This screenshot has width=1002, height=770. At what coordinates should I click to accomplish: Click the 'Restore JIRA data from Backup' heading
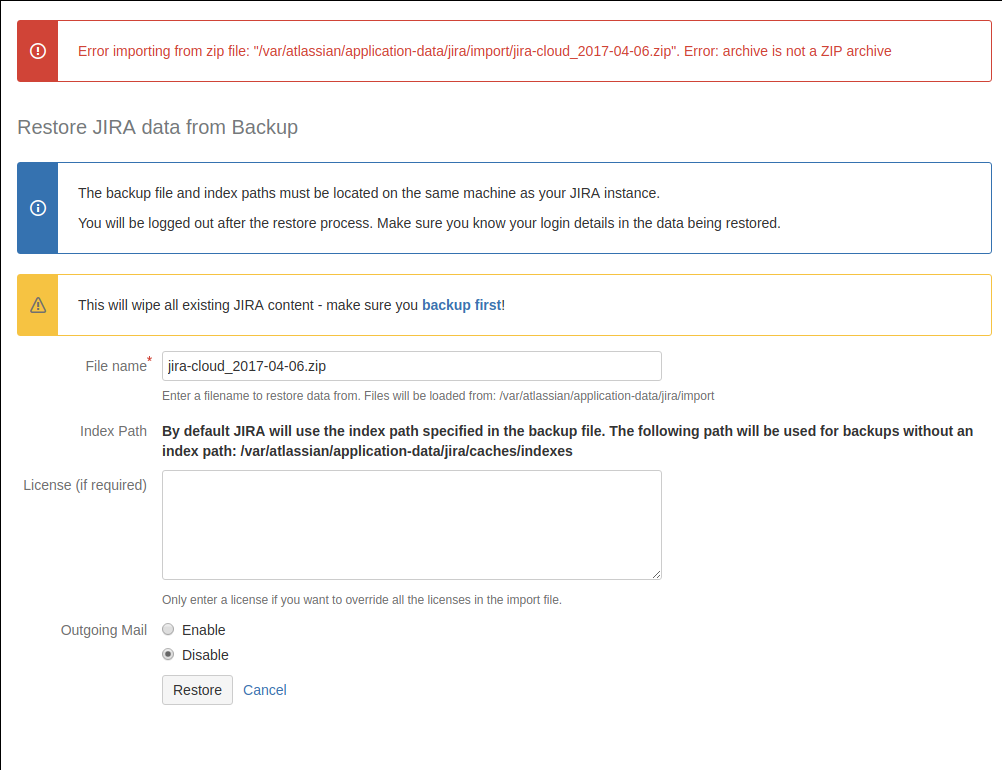[x=158, y=127]
